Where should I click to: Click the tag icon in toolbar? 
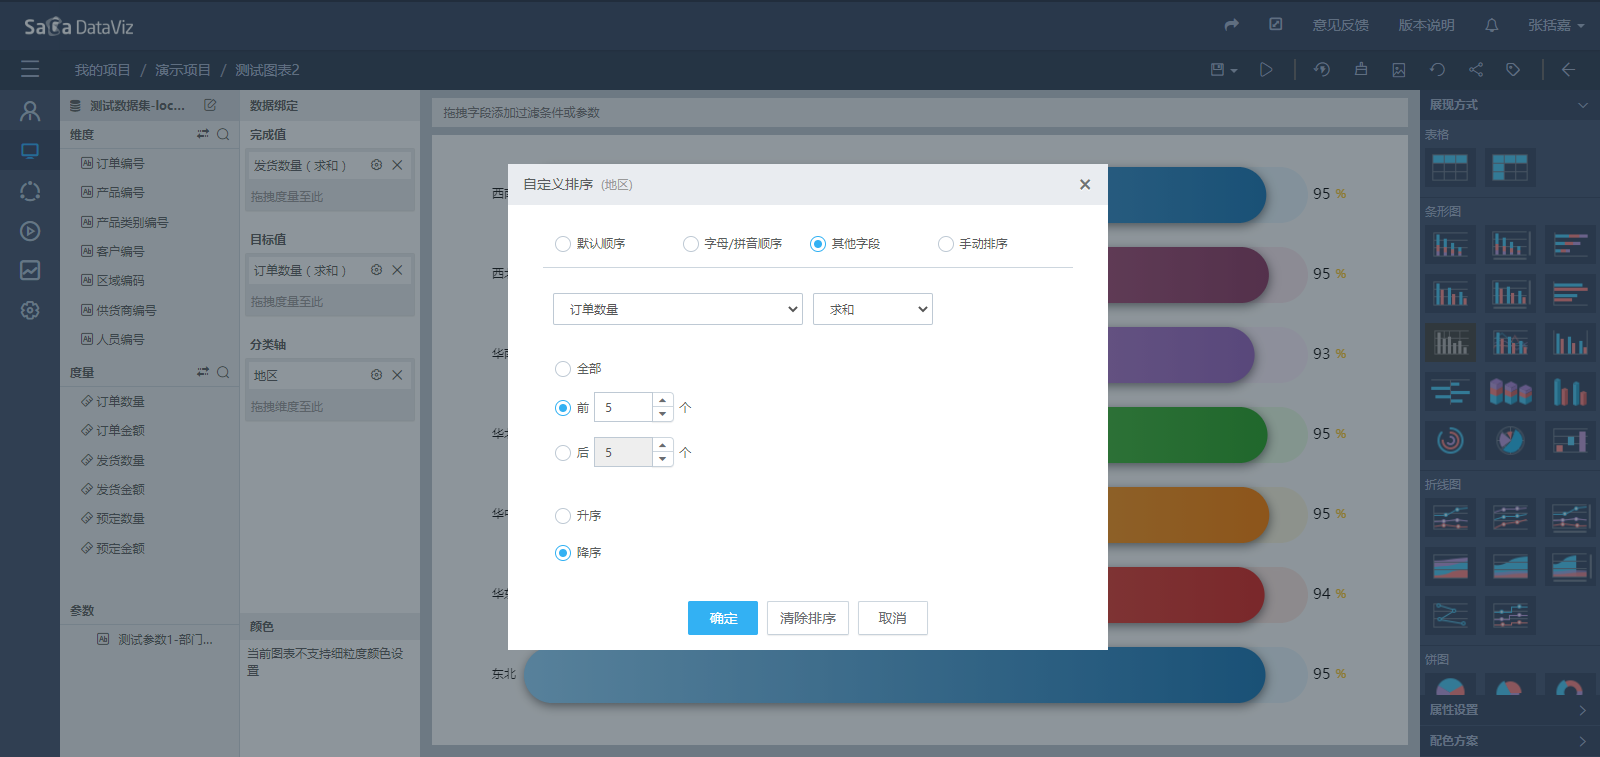click(1513, 70)
